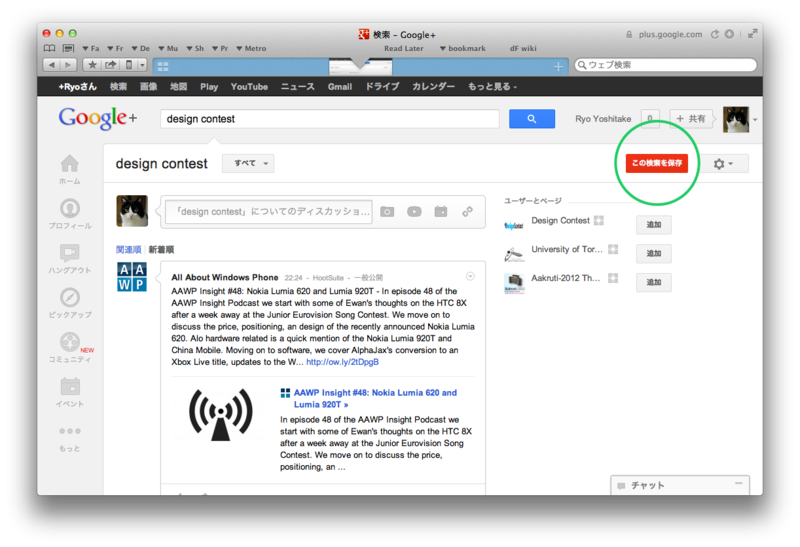Open the dF wiki bookmark
Viewport: 800px width, 547px height.
coord(523,48)
